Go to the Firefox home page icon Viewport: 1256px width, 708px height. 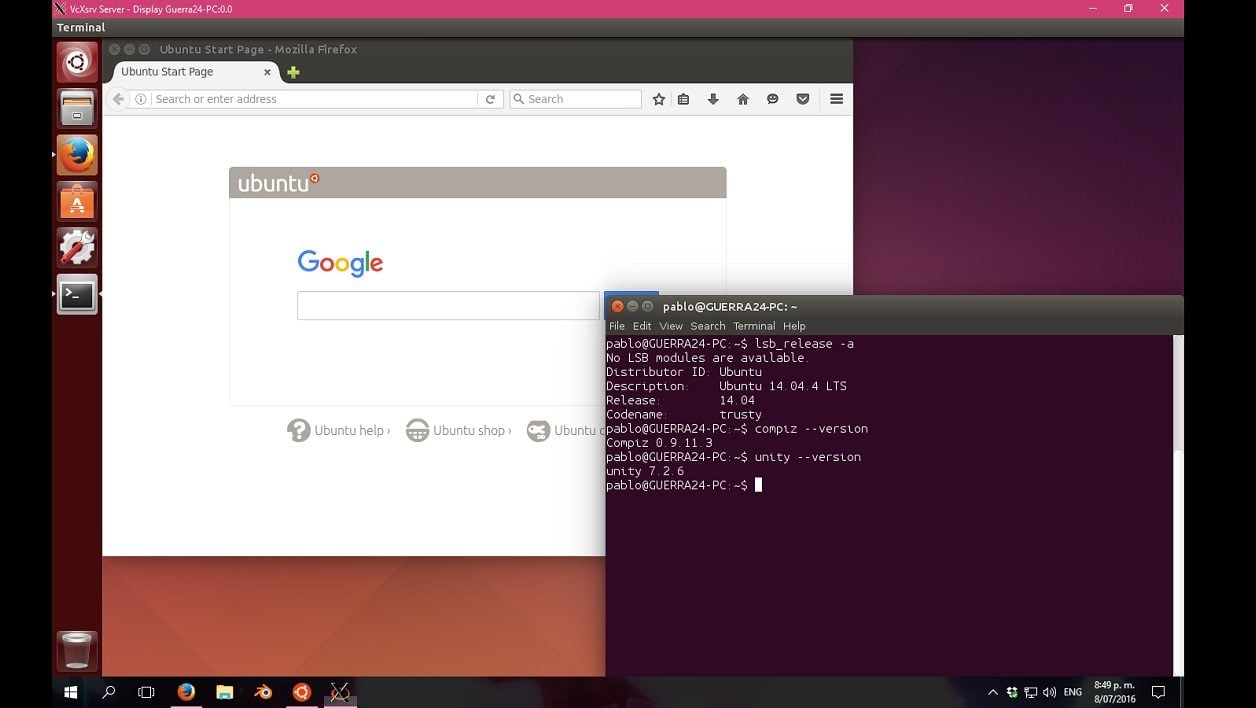pos(743,99)
